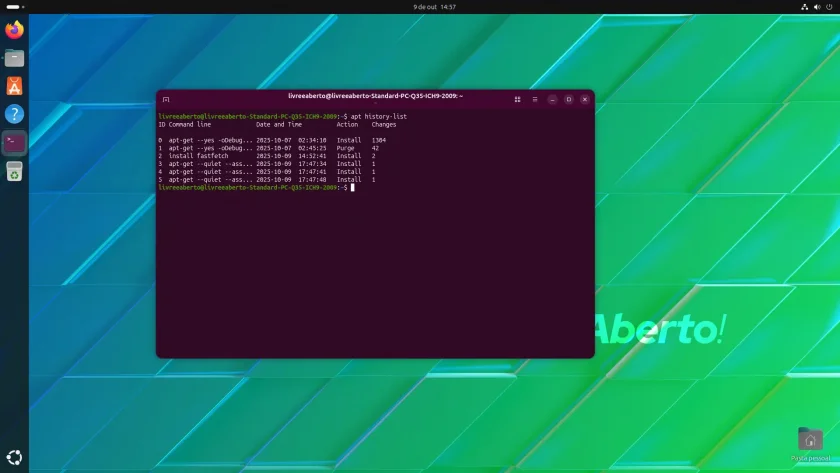Open the terminal hamburger menu
840x473 pixels.
[535, 100]
